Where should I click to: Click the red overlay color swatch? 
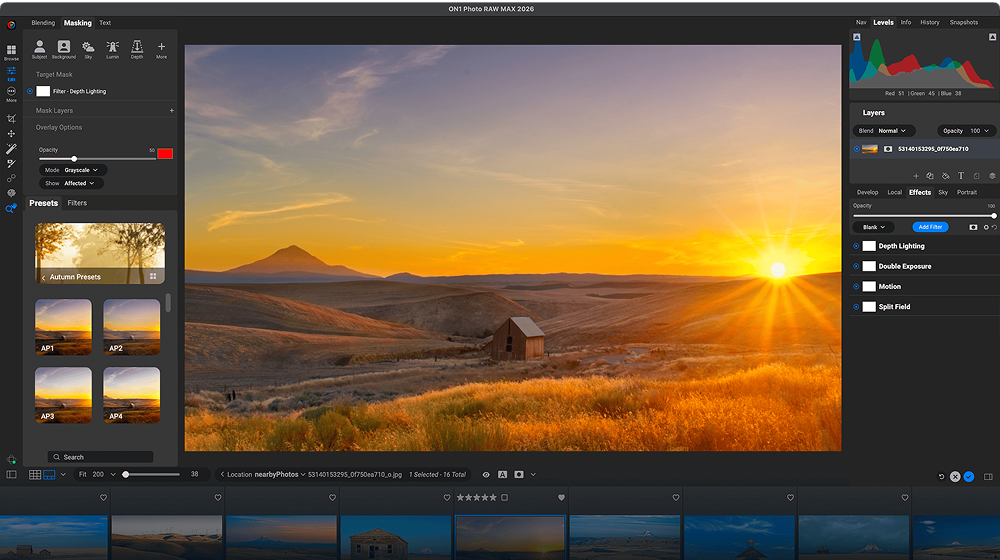click(x=165, y=153)
